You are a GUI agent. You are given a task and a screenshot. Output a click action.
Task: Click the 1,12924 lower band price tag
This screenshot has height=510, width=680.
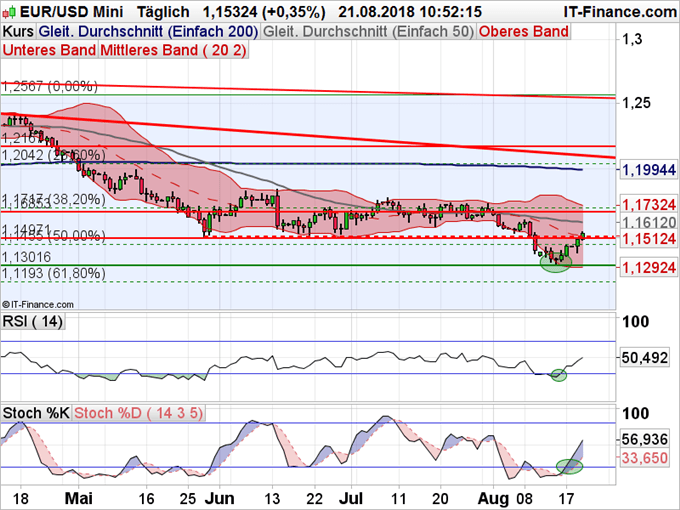pos(648,268)
